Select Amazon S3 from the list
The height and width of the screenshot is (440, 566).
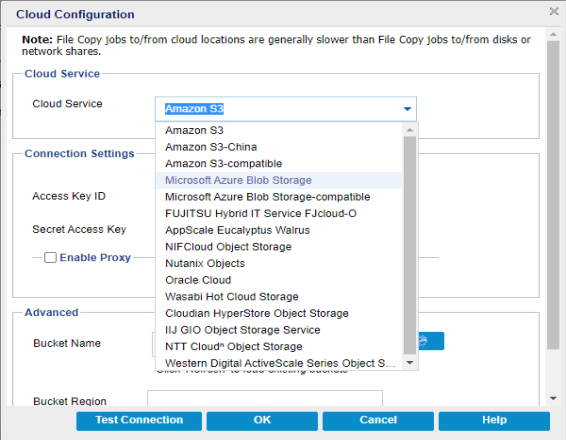coord(279,130)
